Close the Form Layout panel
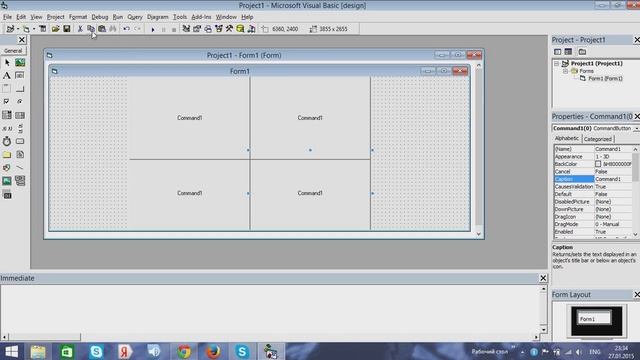 637,294
